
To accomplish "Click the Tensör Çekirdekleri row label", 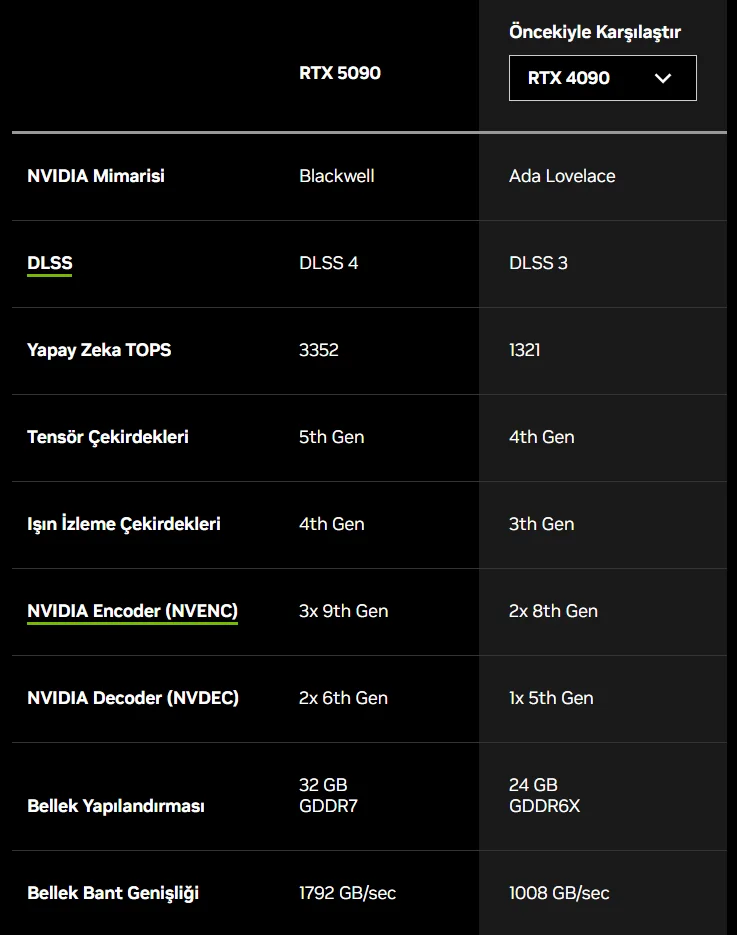I will [x=108, y=437].
